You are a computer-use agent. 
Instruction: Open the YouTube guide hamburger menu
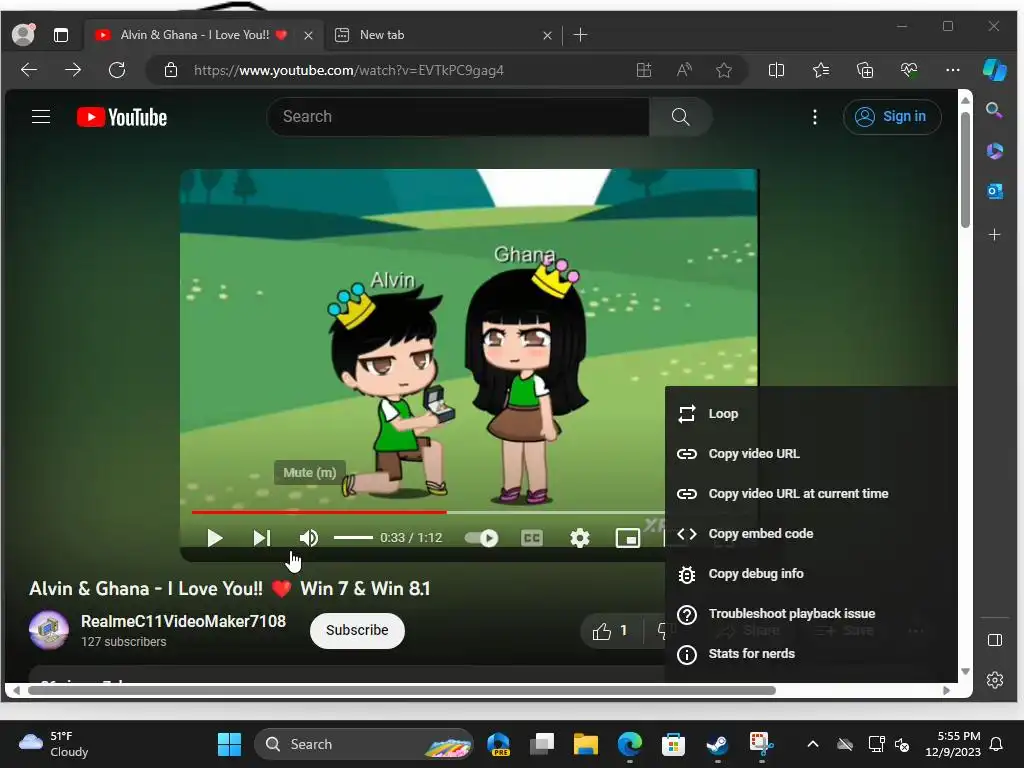(x=41, y=117)
